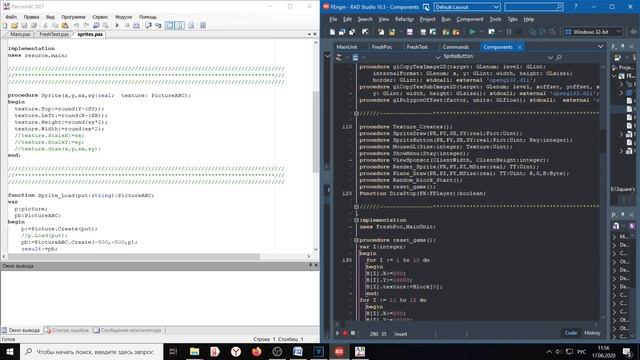Viewport: 640px width, 360px height.
Task: Open the Windows 32-bit platform dropdown
Action: pyautogui.click(x=618, y=32)
